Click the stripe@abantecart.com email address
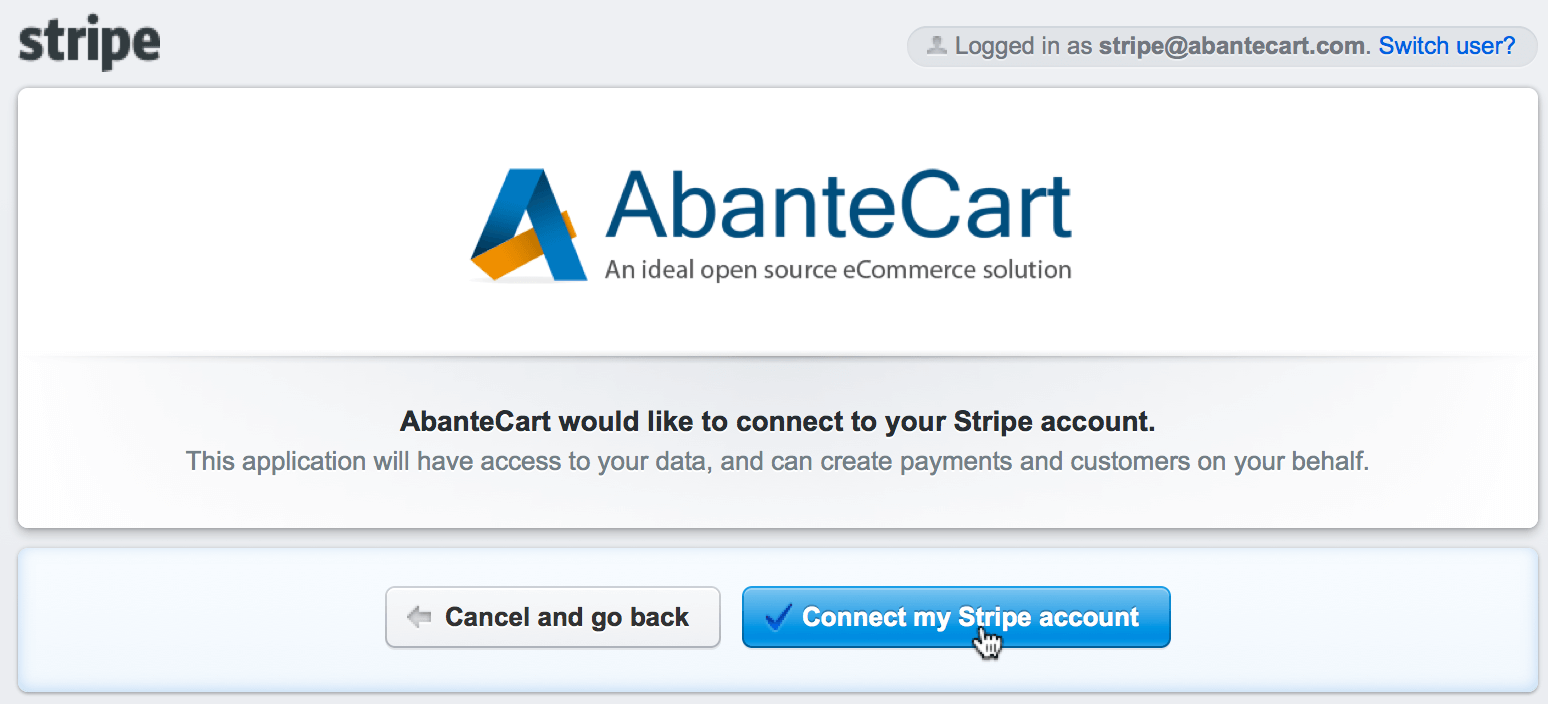 1231,46
